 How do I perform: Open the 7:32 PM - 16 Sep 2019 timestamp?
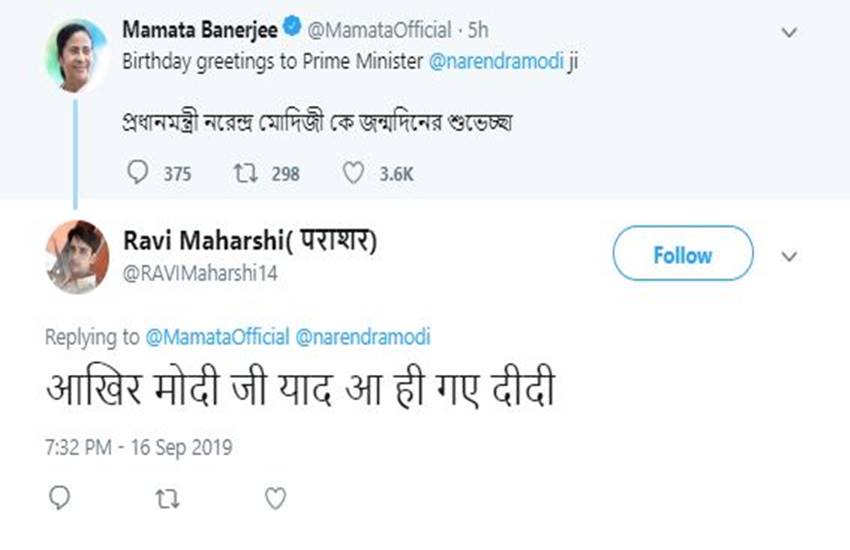coord(139,445)
